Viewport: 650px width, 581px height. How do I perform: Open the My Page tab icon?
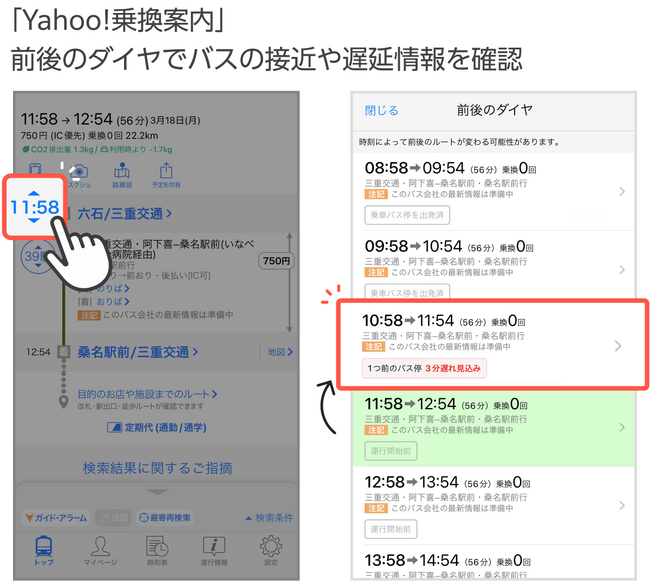pos(100,550)
